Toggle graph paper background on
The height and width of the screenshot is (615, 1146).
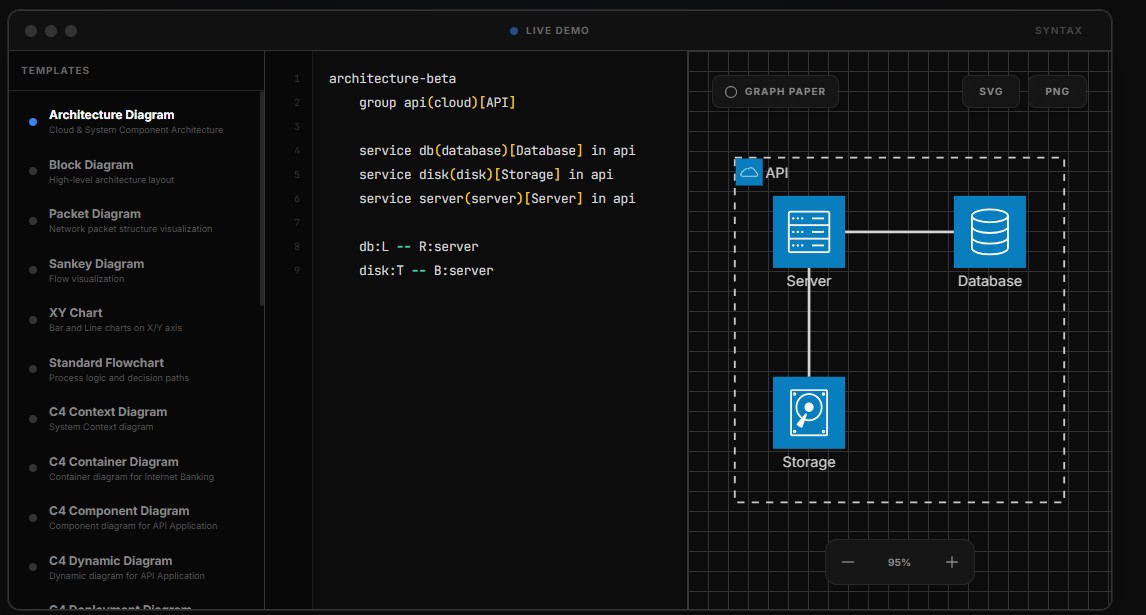(x=775, y=91)
